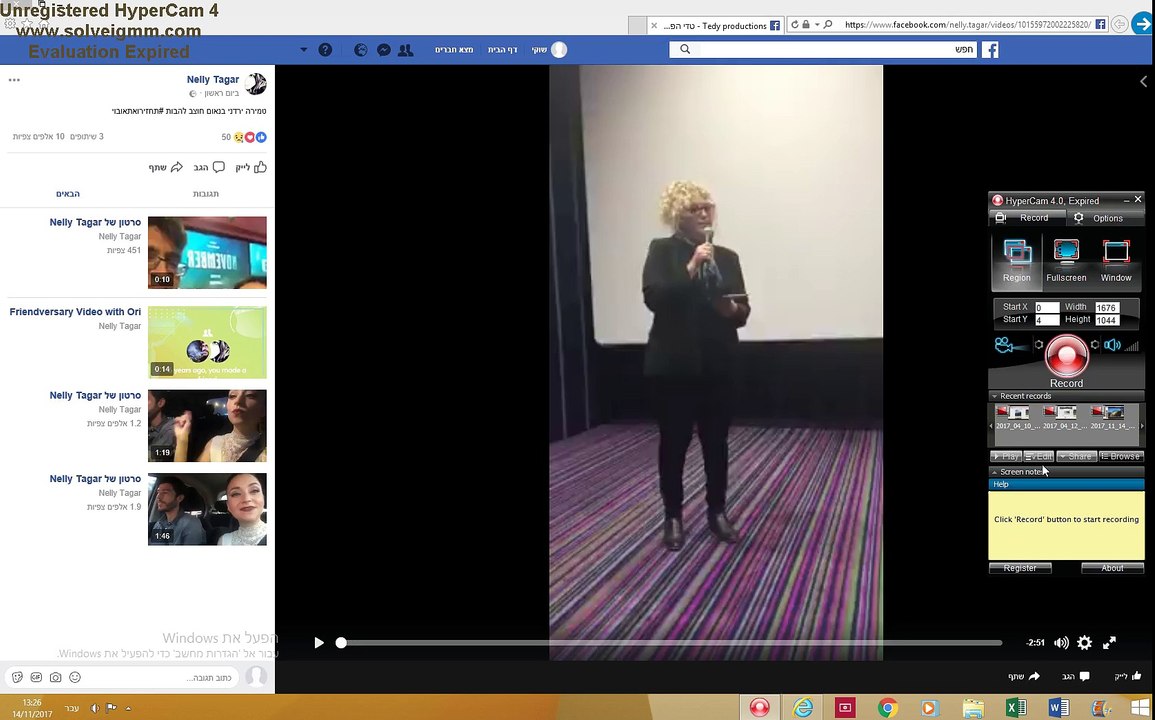Select Region capture mode in HyperCam
Viewport: 1155px width, 720px height.
pyautogui.click(x=1017, y=261)
